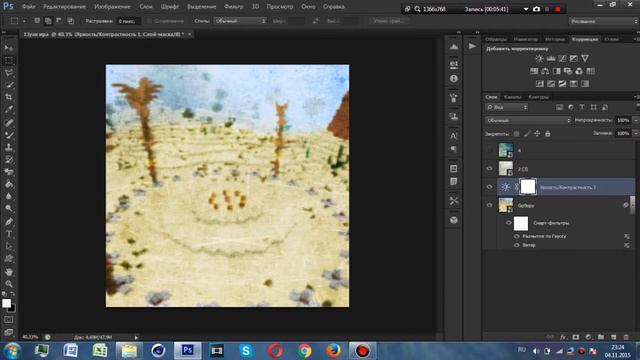Viewport: 640px width, 360px height.
Task: Open the status bar info arrow
Action: tap(136, 338)
